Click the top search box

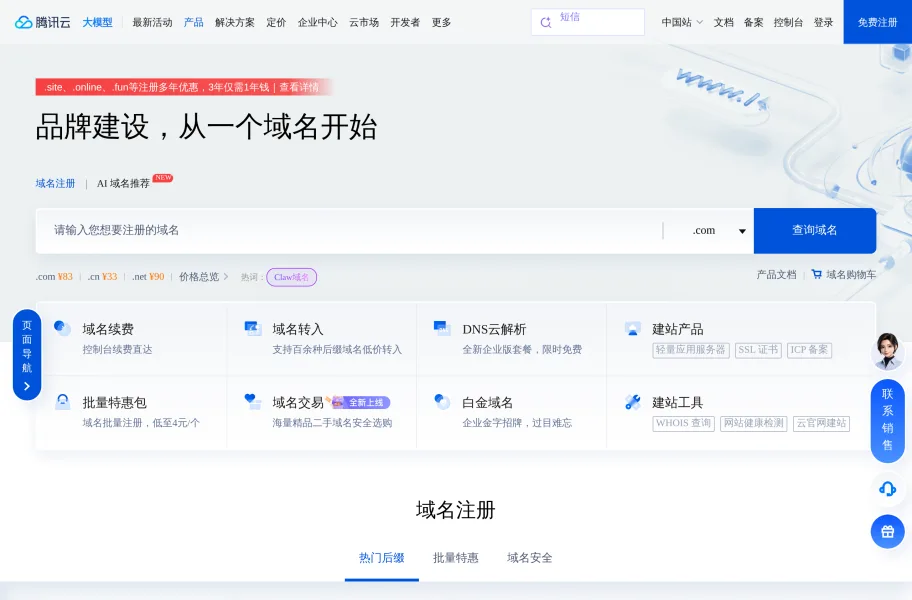coord(587,22)
